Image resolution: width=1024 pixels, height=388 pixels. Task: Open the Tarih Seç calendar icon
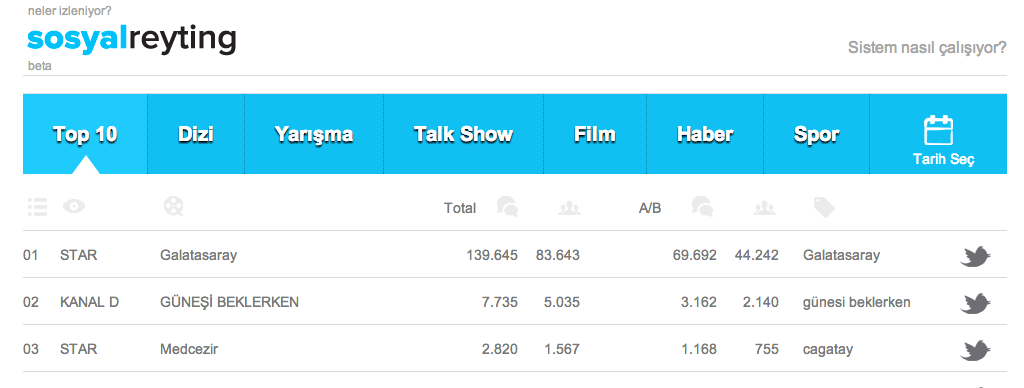click(938, 130)
